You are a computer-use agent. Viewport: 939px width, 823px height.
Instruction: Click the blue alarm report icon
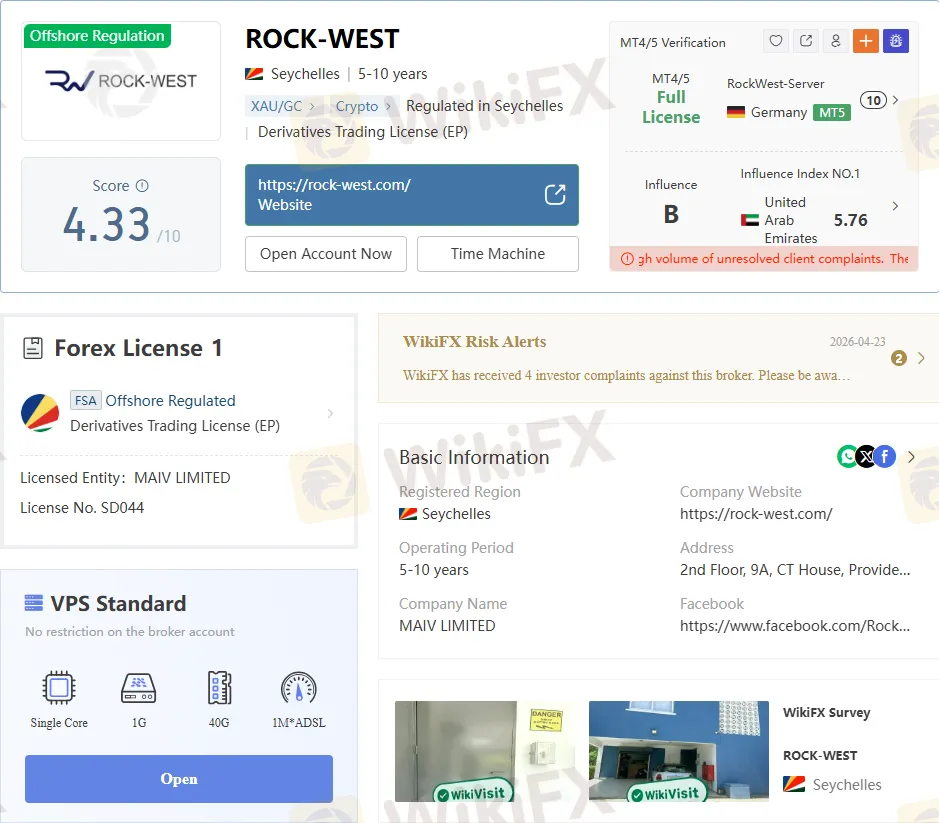(x=895, y=41)
